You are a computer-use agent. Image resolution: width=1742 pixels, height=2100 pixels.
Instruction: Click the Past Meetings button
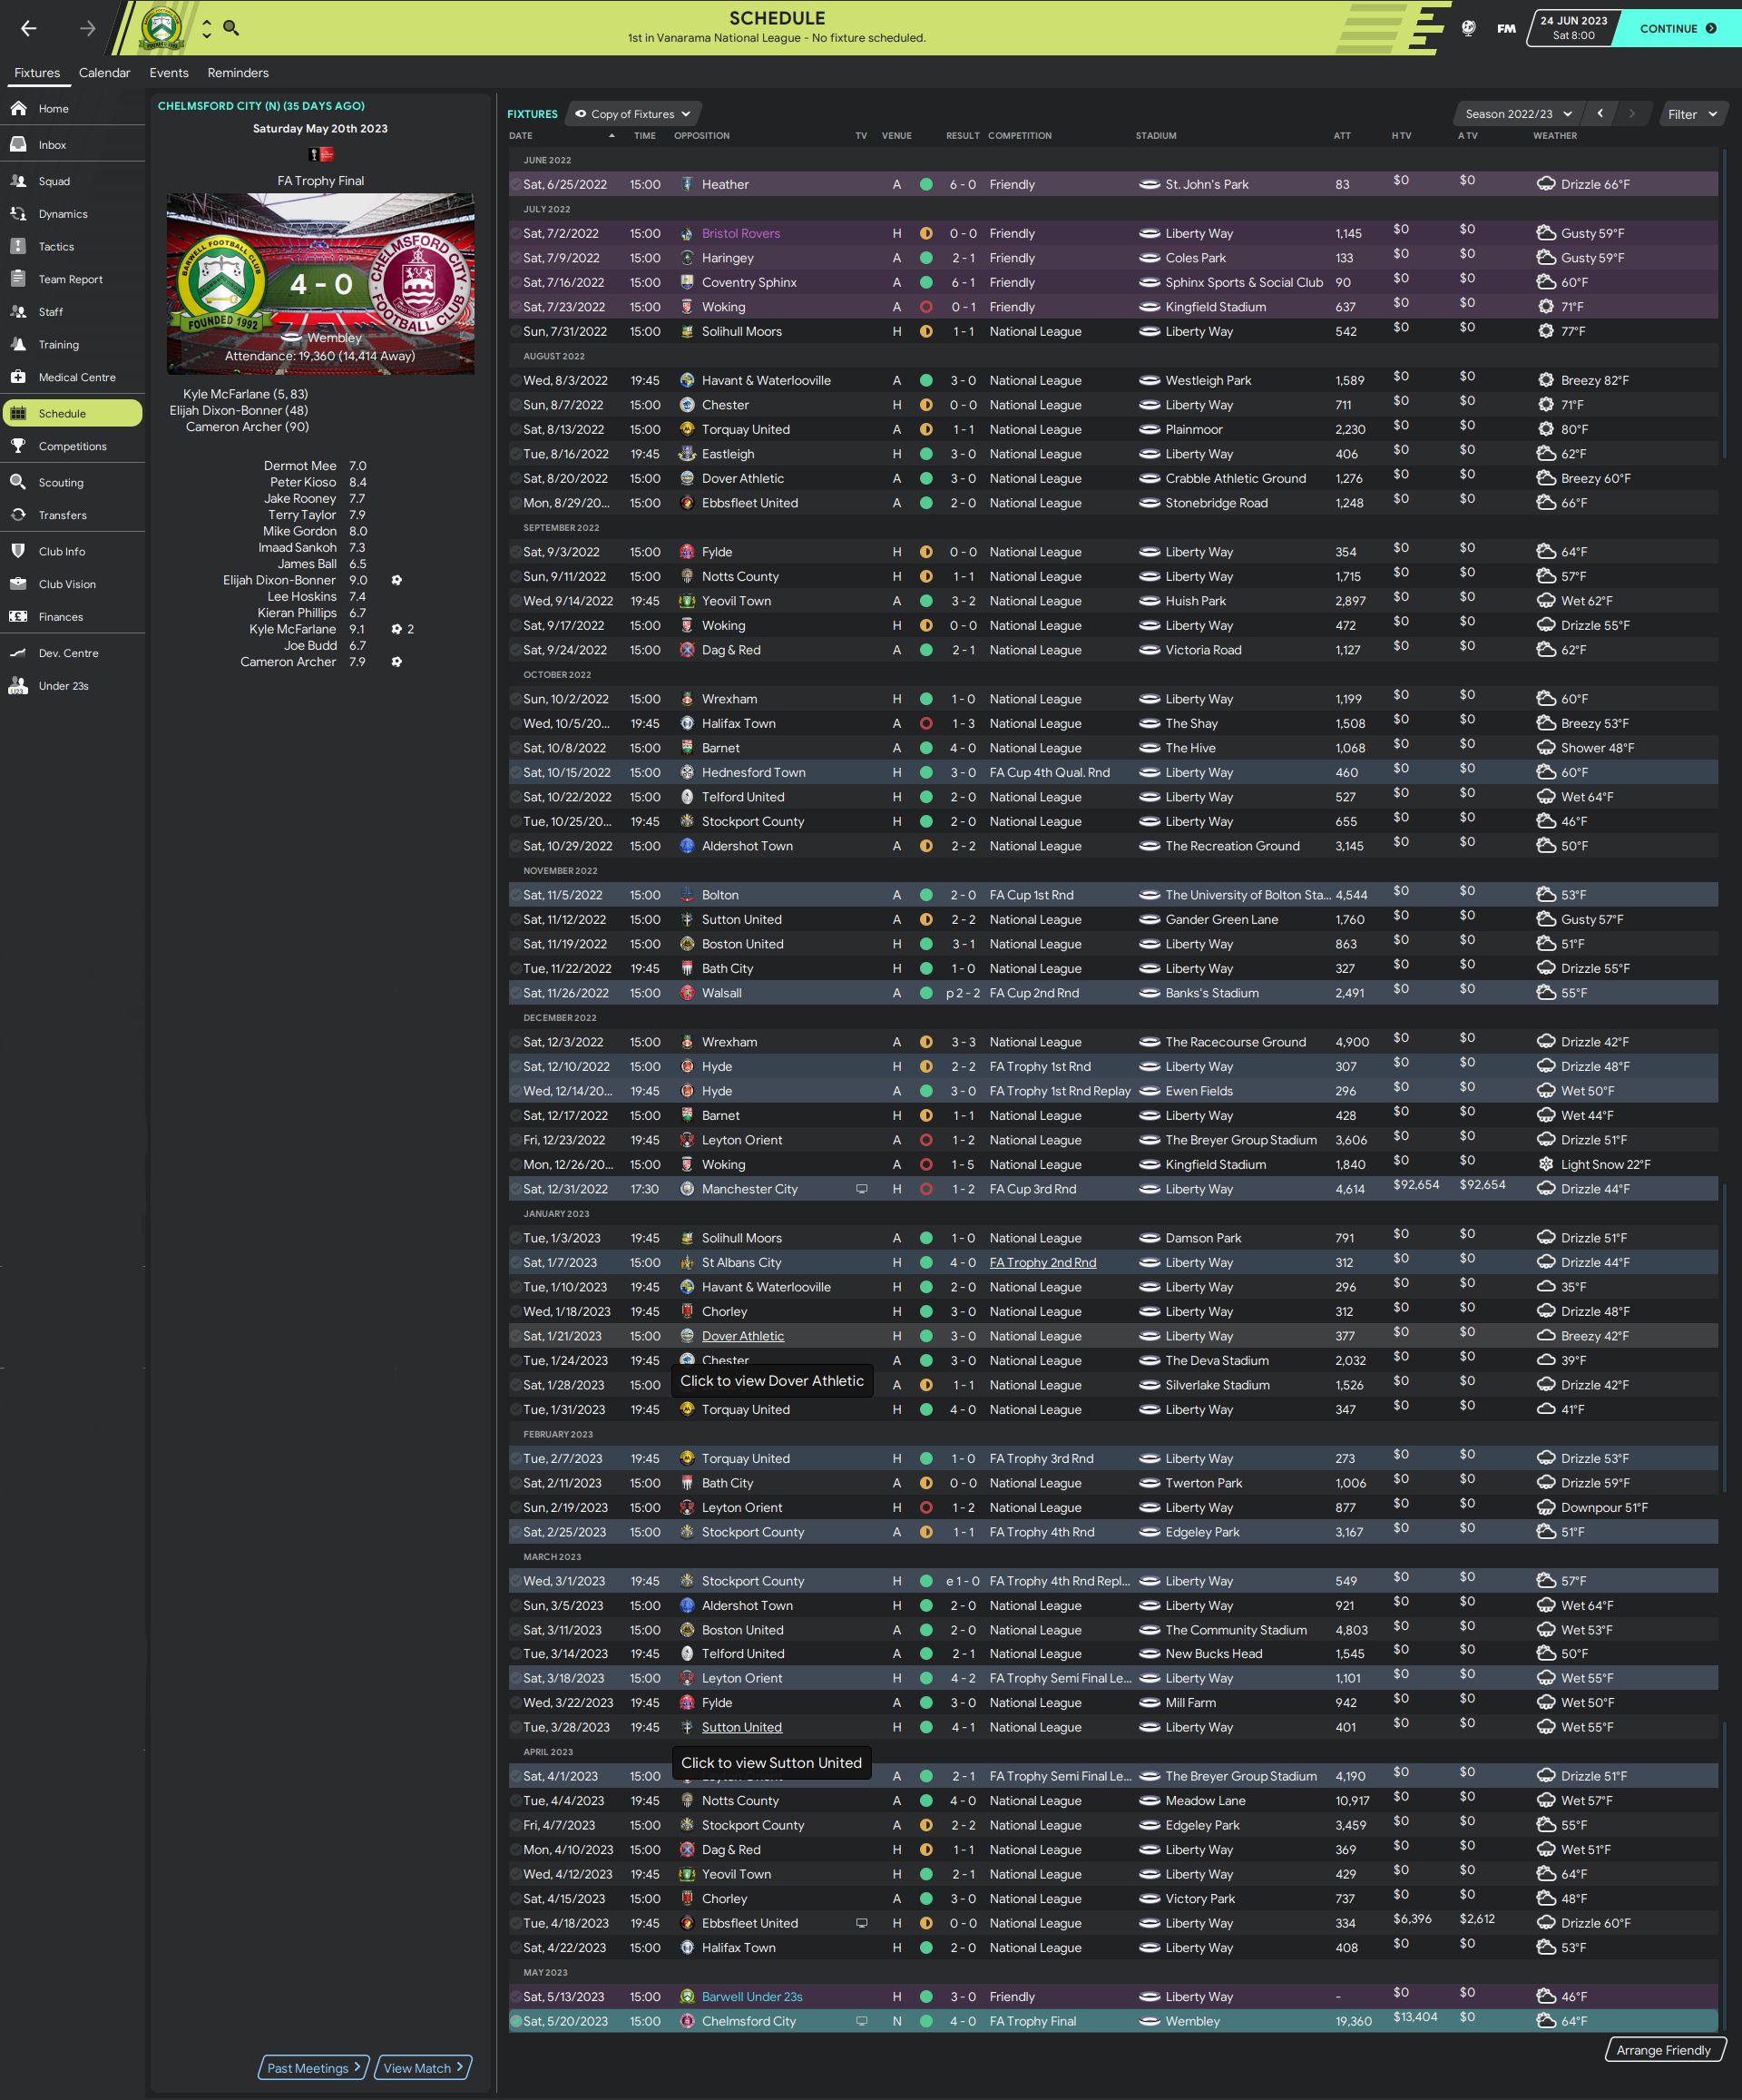pos(313,2068)
